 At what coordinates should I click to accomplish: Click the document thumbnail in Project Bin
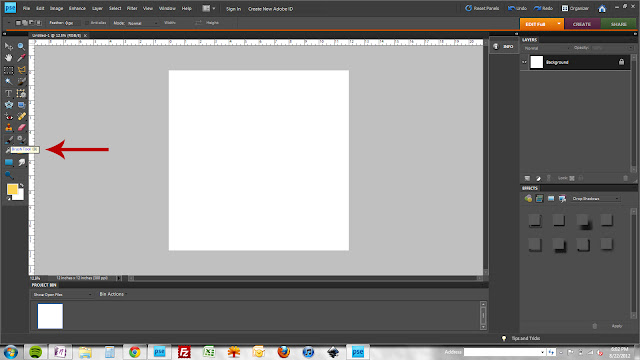pos(50,316)
